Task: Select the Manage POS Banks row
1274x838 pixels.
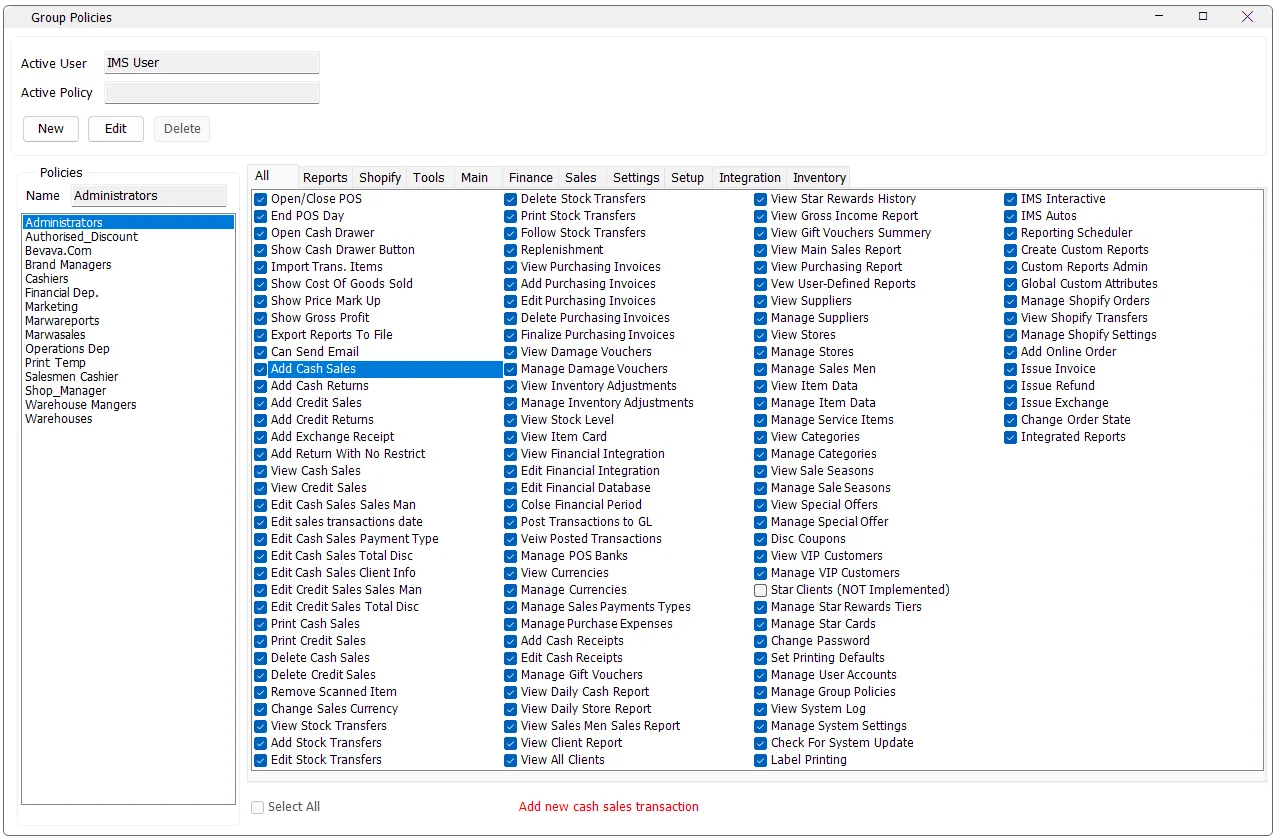Action: pos(627,556)
